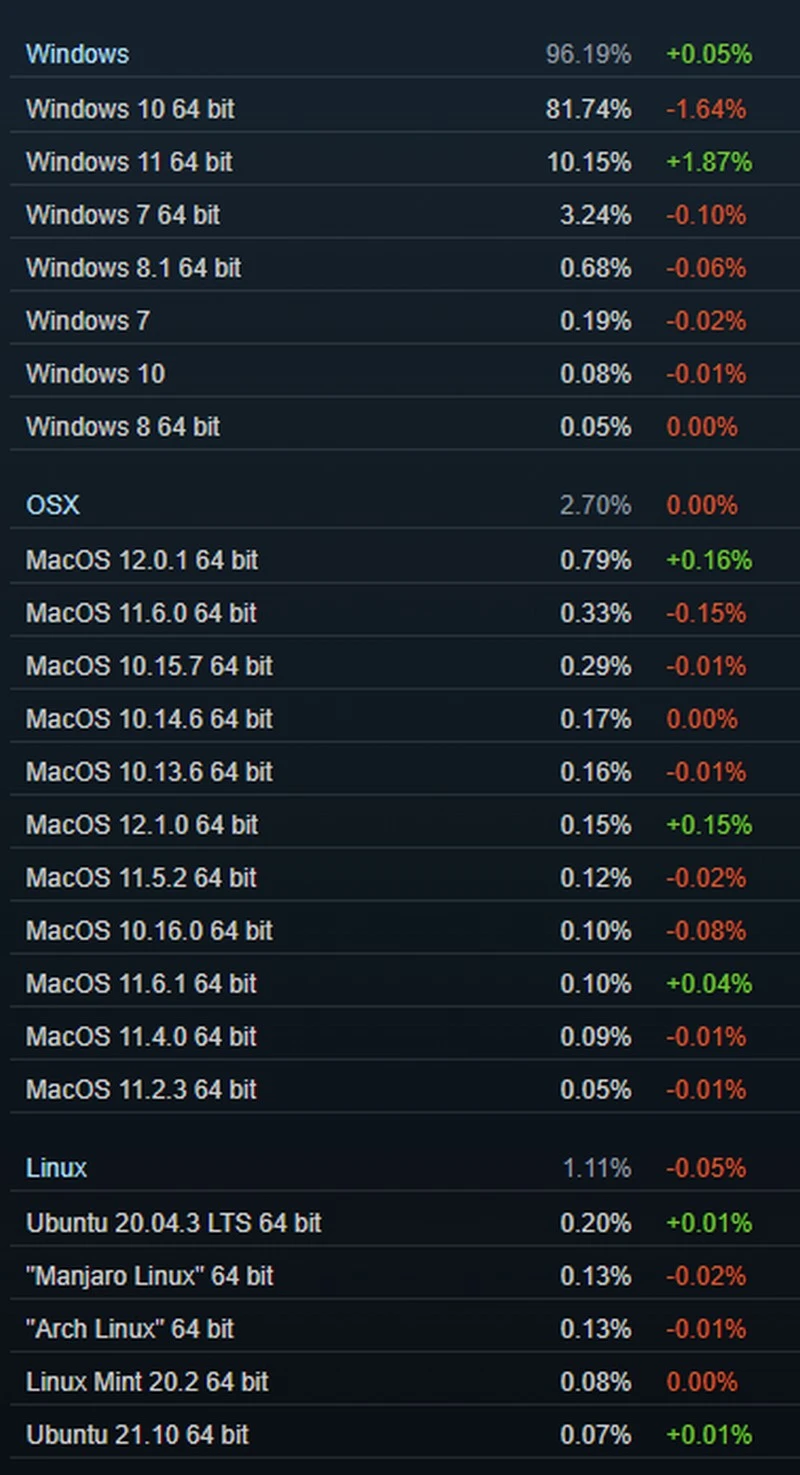Click the MacOS 11.6.0 64 bit label

(141, 613)
